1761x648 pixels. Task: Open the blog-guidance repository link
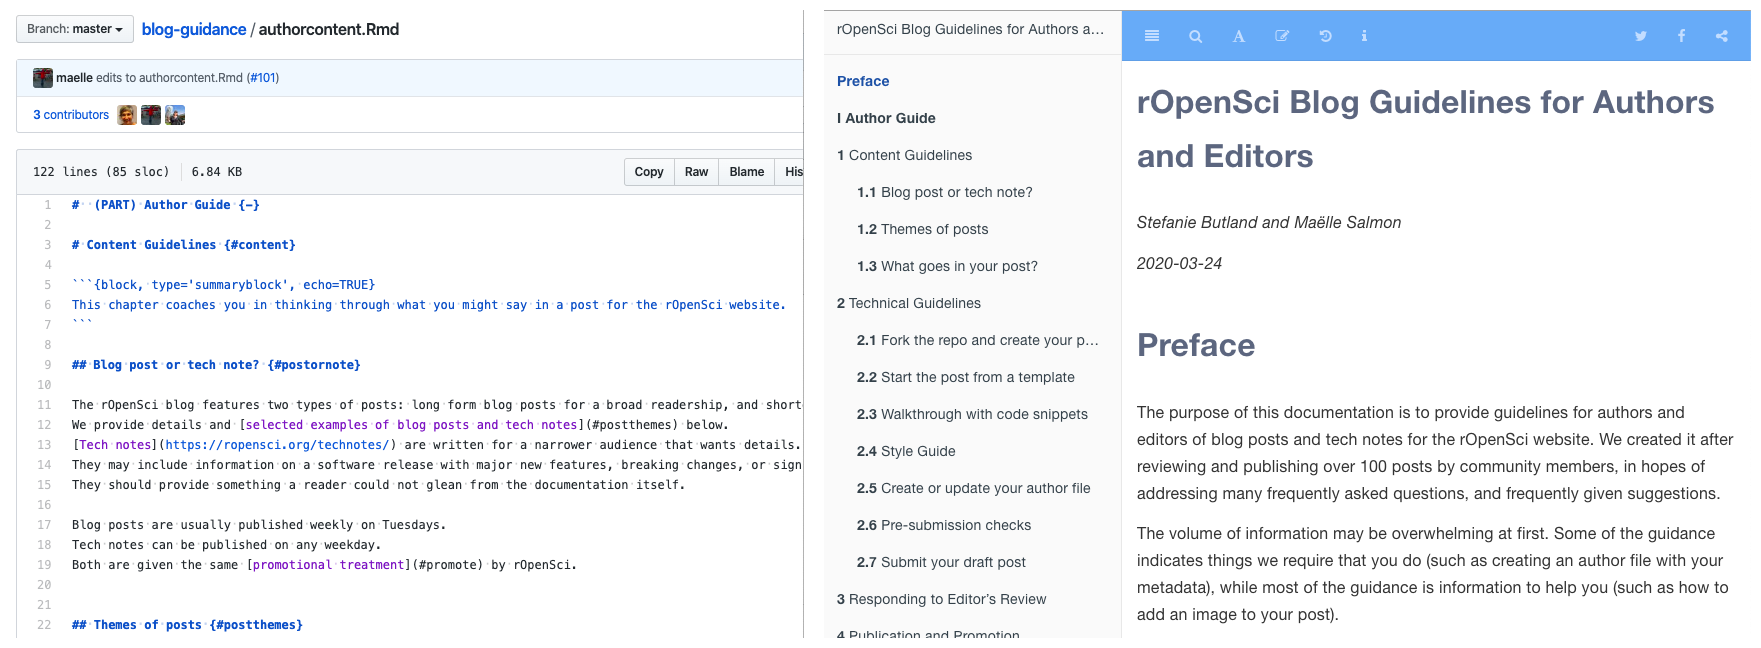pyautogui.click(x=194, y=29)
